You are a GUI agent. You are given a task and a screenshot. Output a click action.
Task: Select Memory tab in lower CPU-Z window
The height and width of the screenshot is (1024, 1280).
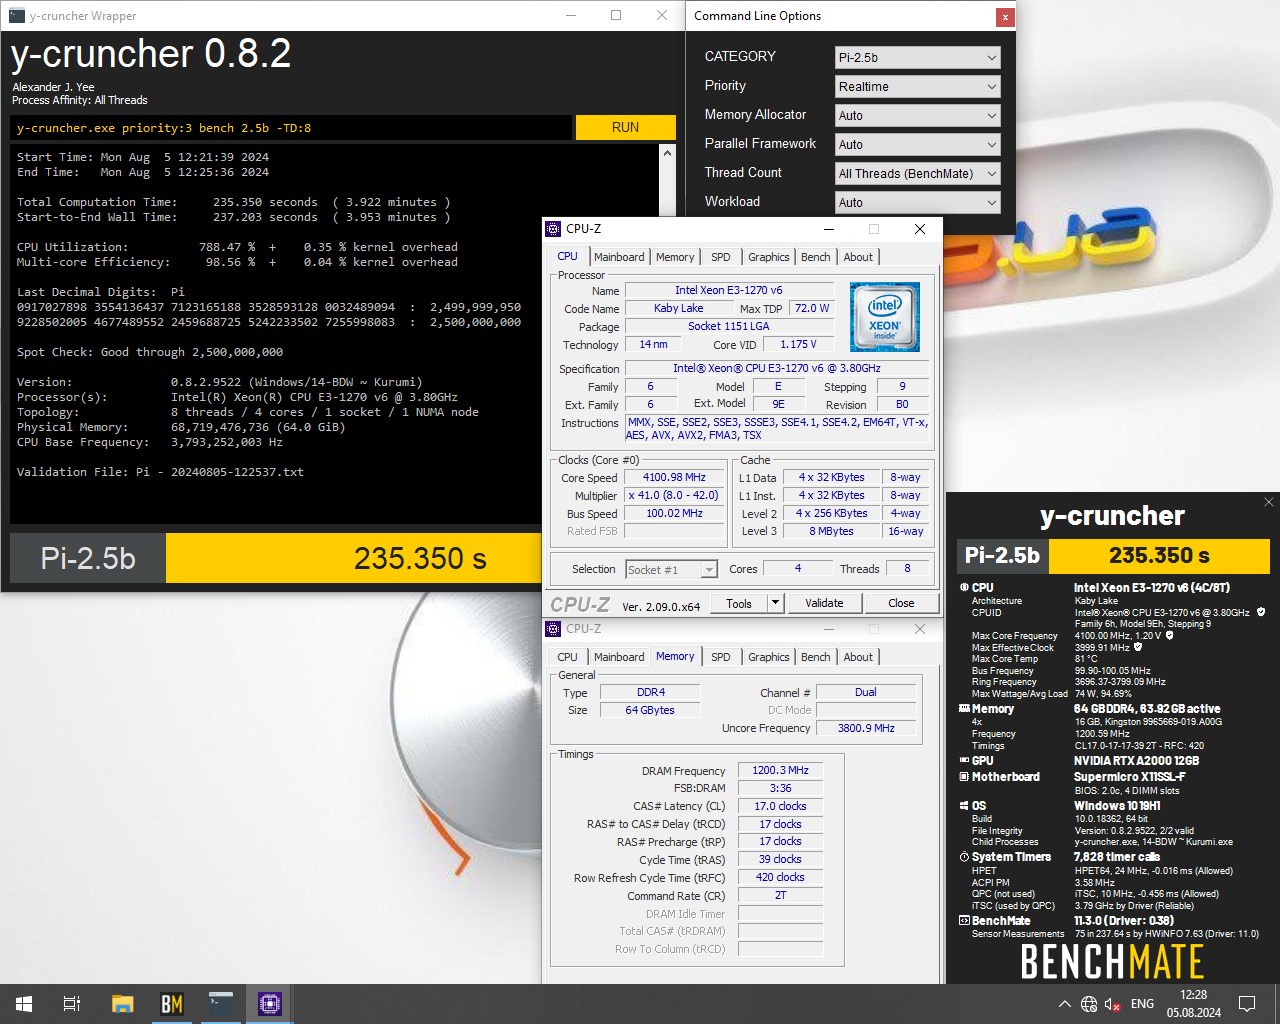[x=675, y=656]
